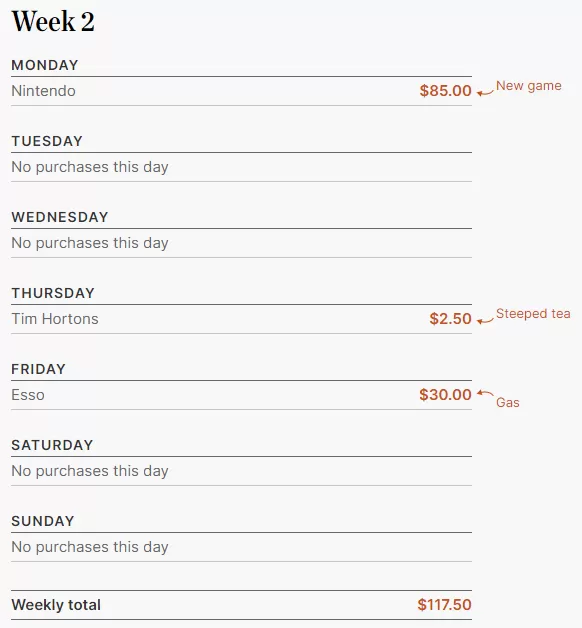This screenshot has height=628, width=582.
Task: Click the MONDAY day header
Action: 45,65
